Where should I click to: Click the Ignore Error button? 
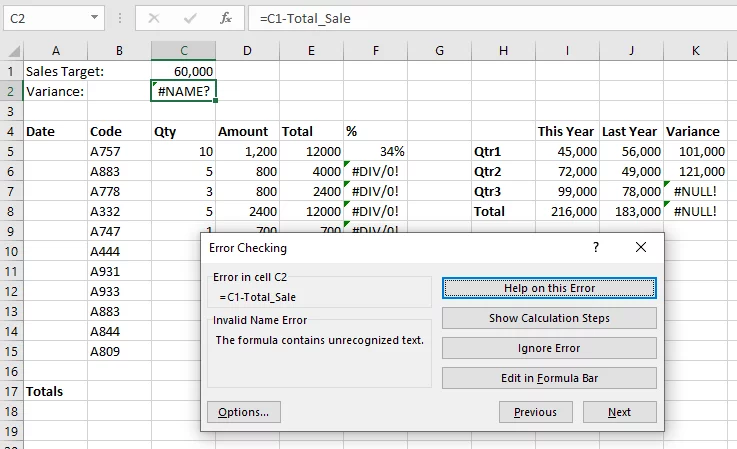pos(549,348)
